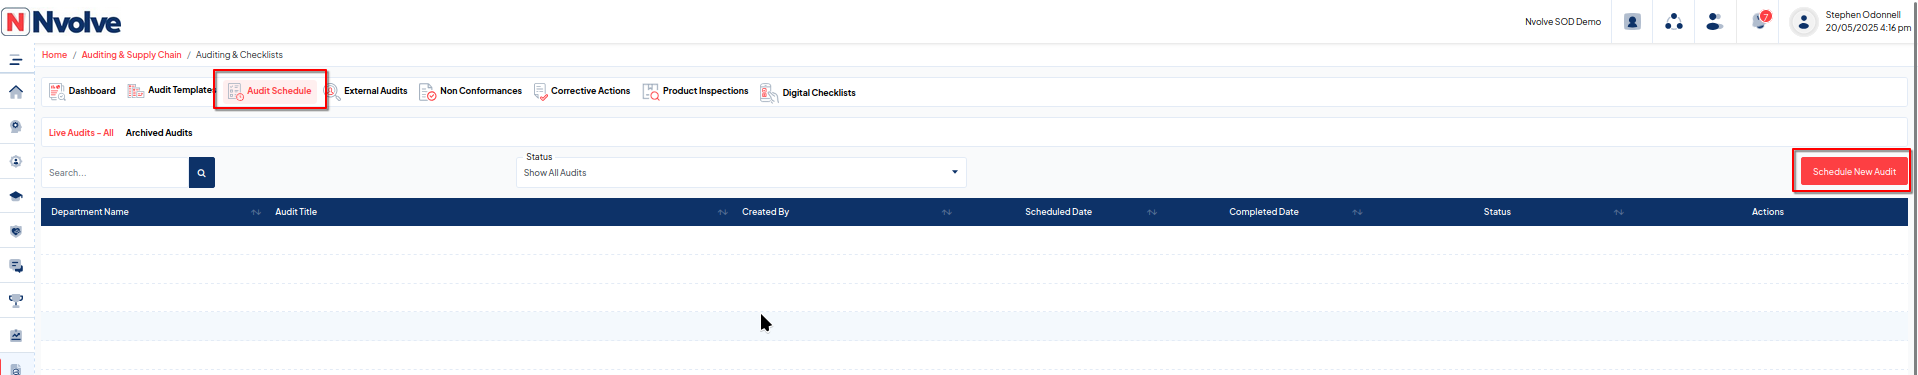The image size is (1918, 375).
Task: Expand the Status Show All Audits dropdown
Action: [741, 173]
